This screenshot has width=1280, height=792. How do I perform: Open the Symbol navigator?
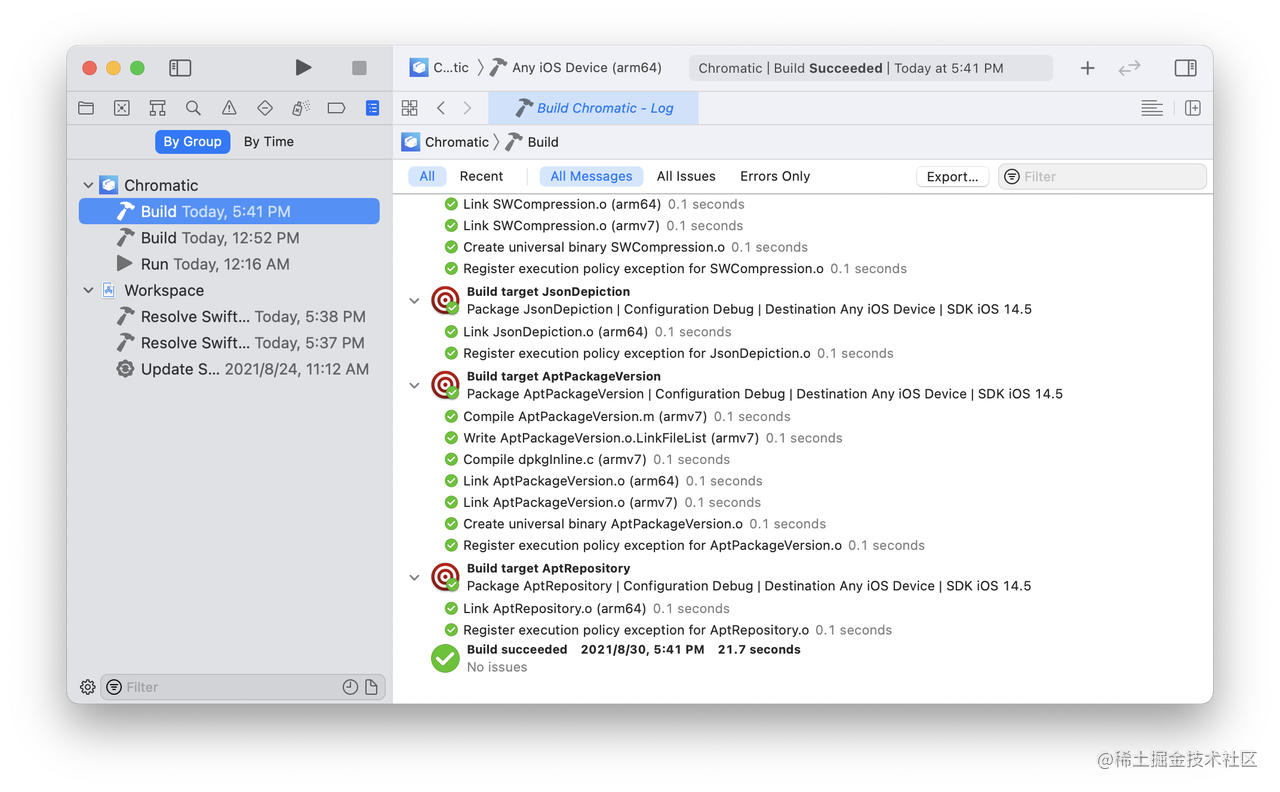pos(157,108)
